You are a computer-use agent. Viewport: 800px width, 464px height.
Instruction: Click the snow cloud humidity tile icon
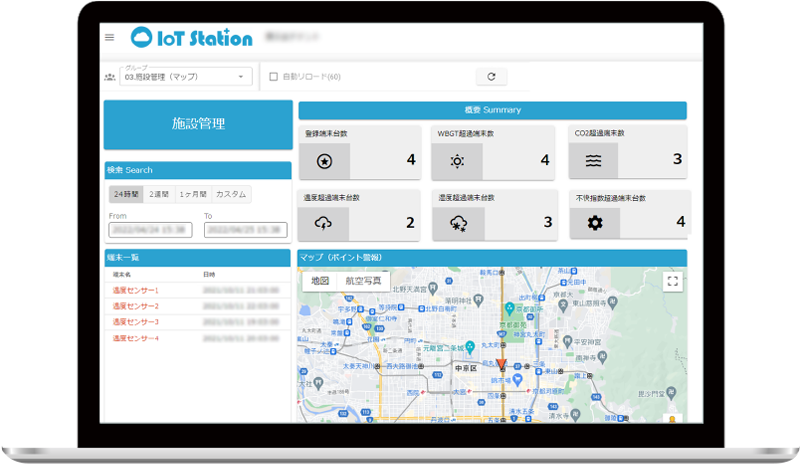[458, 223]
